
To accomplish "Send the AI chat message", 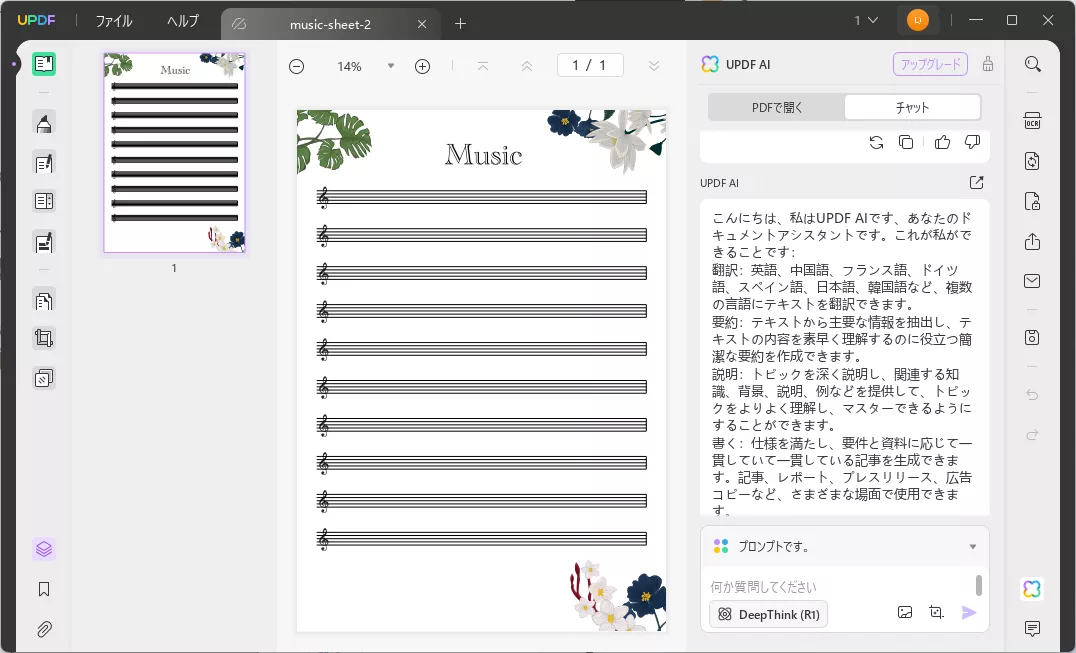I will (969, 613).
